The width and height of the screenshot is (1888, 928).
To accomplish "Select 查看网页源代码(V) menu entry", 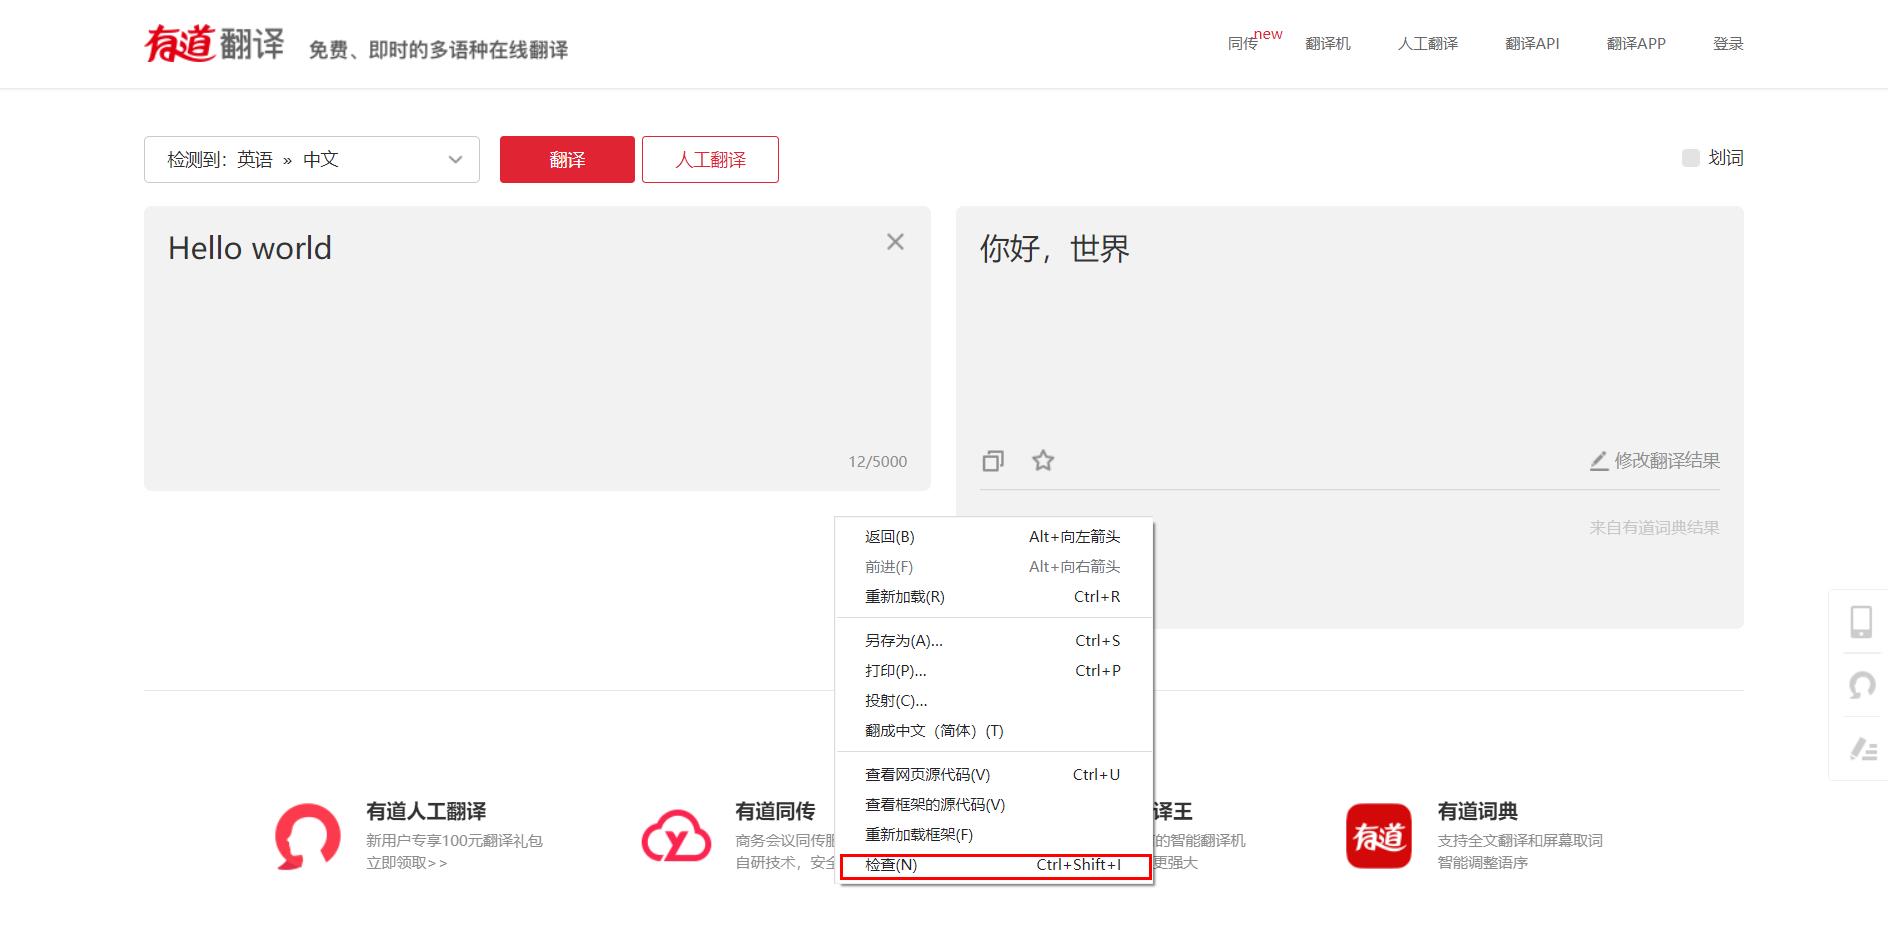I will pyautogui.click(x=994, y=775).
